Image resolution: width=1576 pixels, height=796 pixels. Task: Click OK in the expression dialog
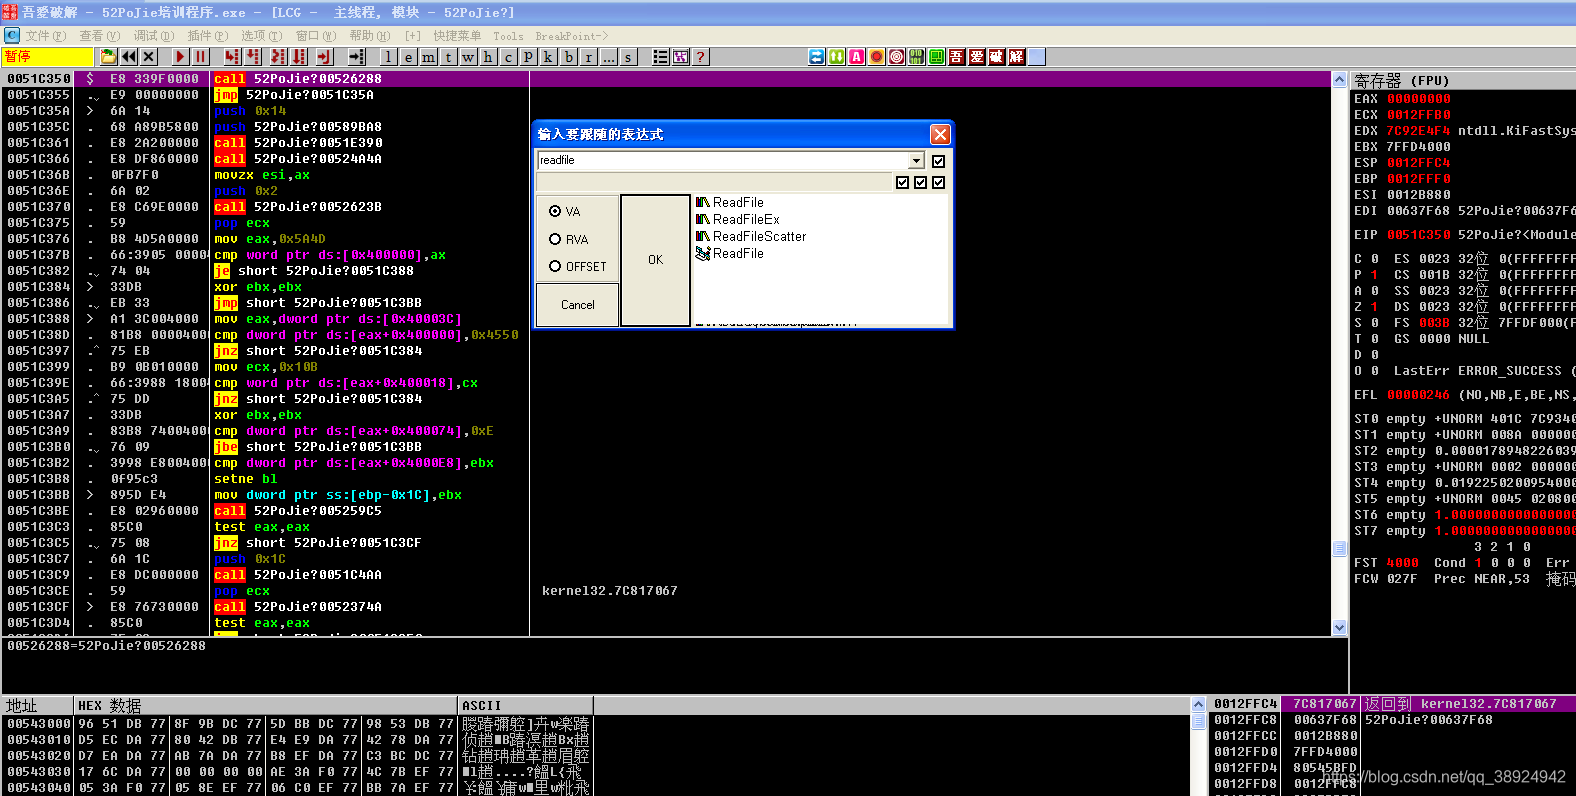655,260
